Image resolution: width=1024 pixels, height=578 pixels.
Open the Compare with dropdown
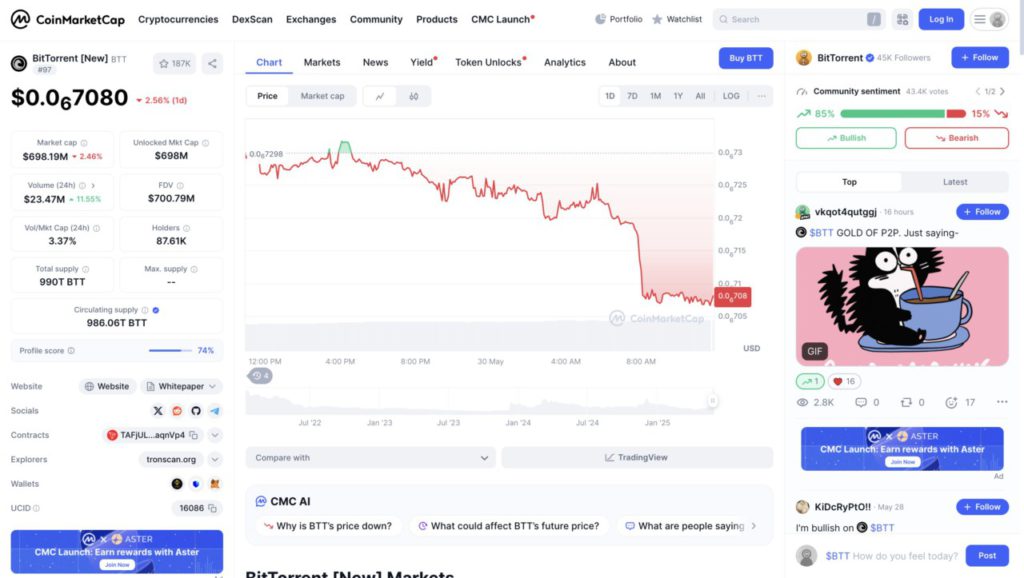370,458
